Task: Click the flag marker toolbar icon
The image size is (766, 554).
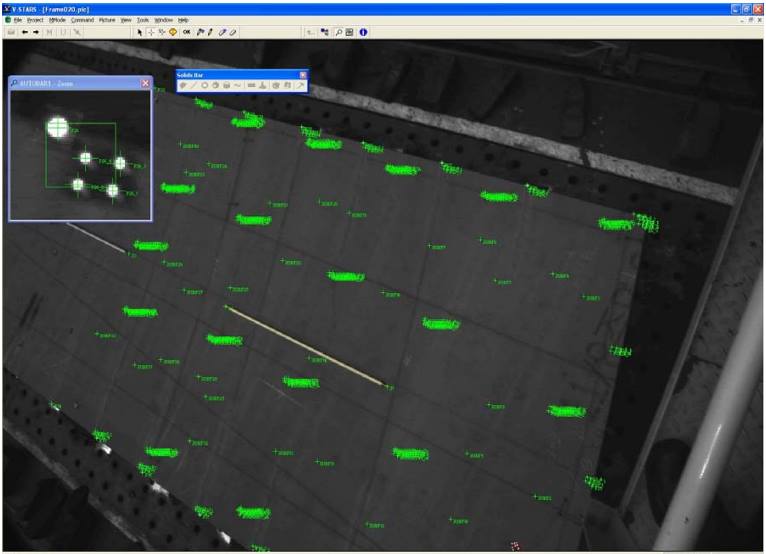Action: 200,32
